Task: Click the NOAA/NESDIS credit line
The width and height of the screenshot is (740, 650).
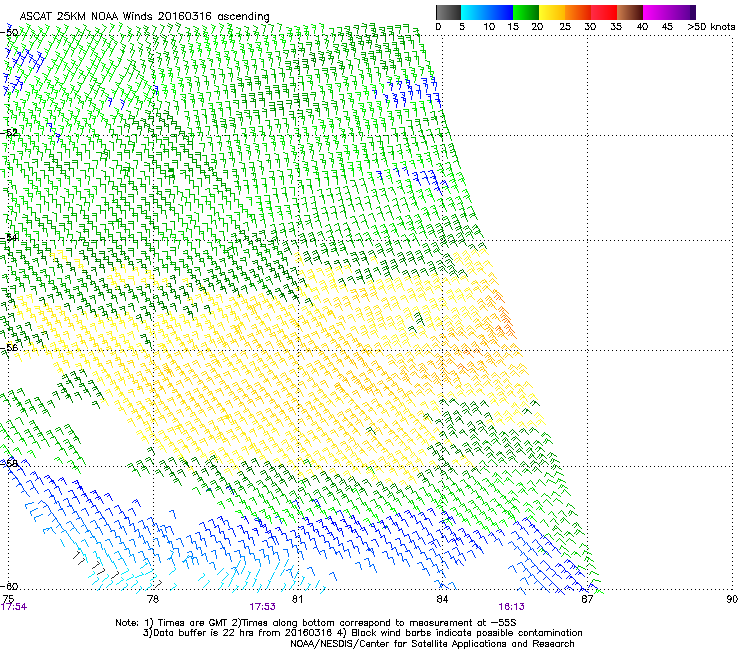Action: (432, 644)
